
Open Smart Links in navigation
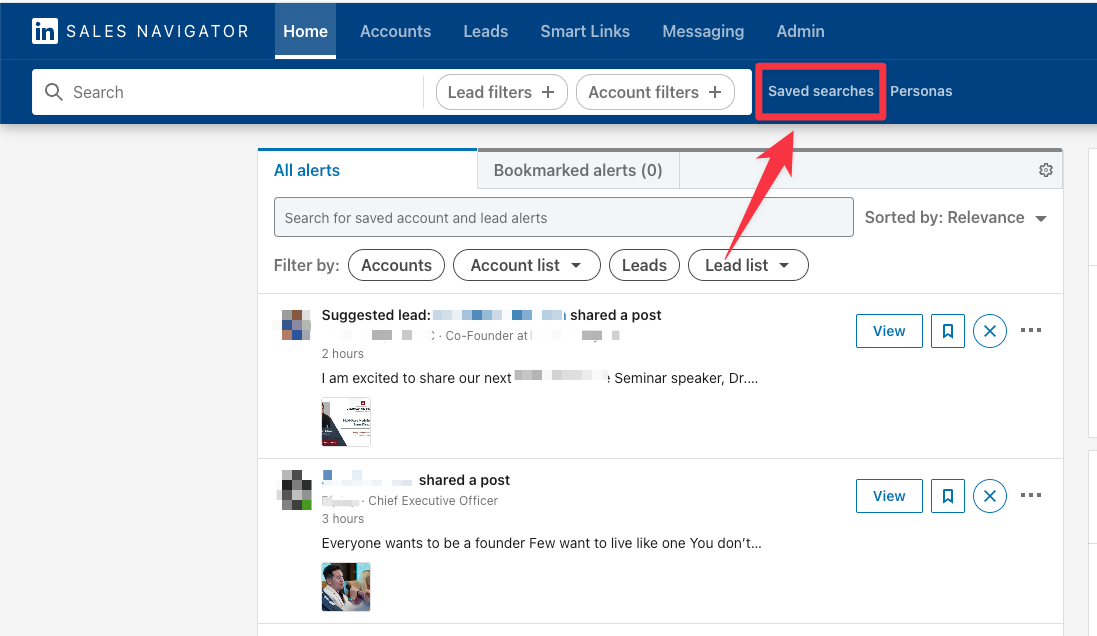click(585, 31)
